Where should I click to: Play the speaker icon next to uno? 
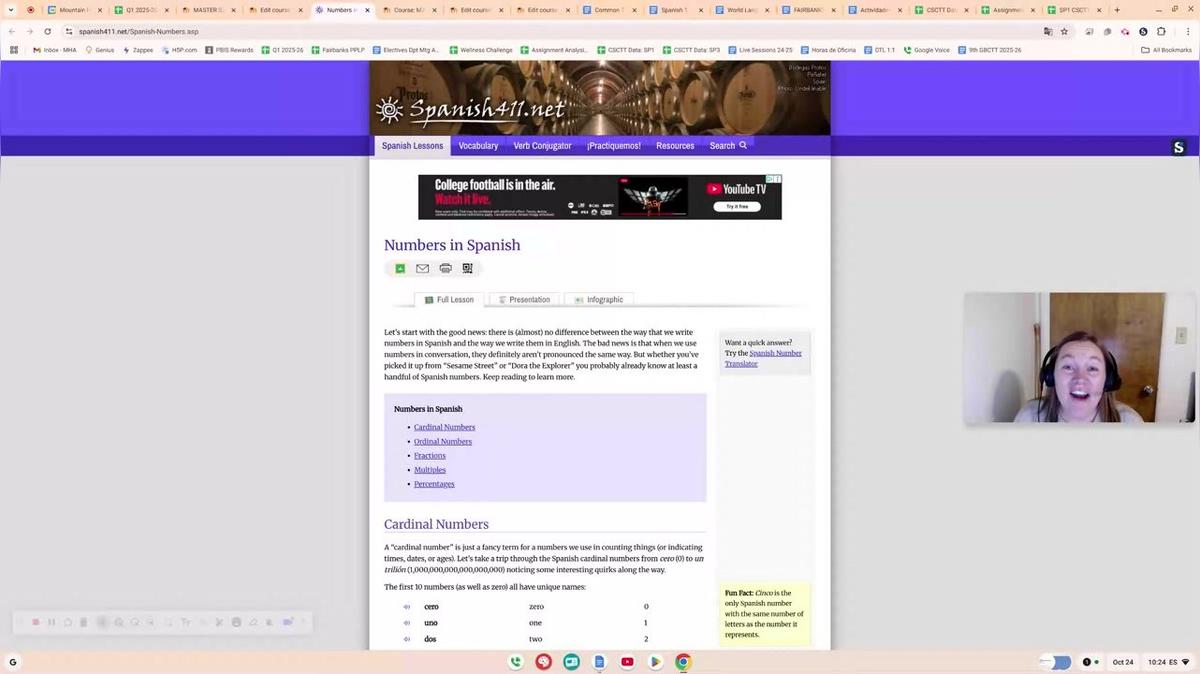pyautogui.click(x=407, y=623)
